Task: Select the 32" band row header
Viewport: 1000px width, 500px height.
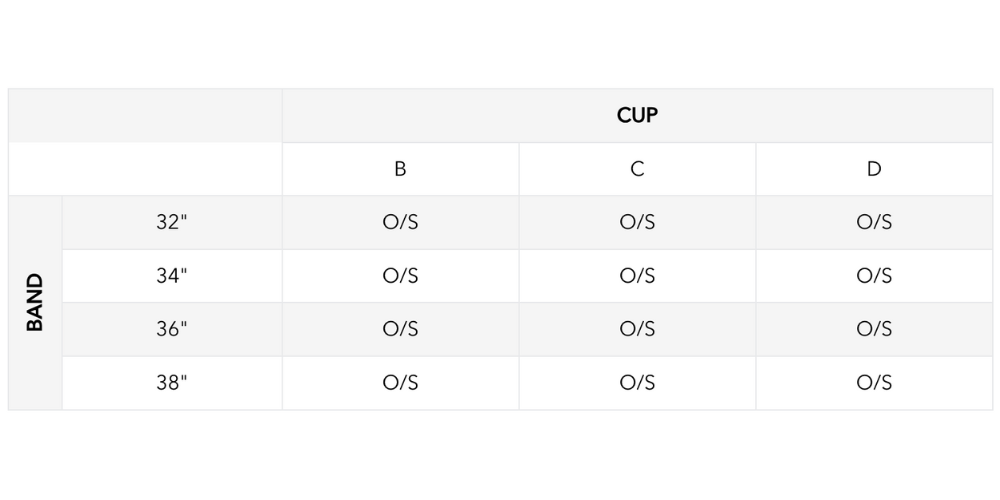Action: [172, 222]
